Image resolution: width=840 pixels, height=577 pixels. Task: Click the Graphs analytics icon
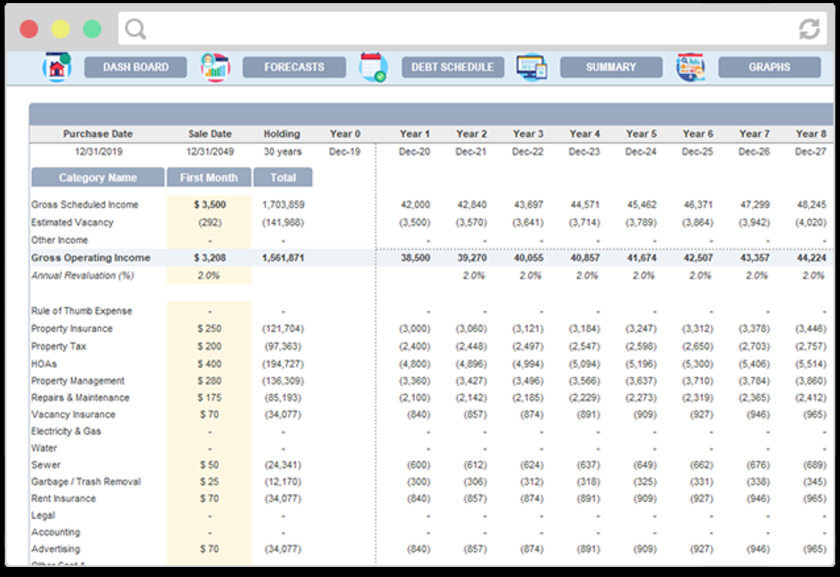coord(690,67)
